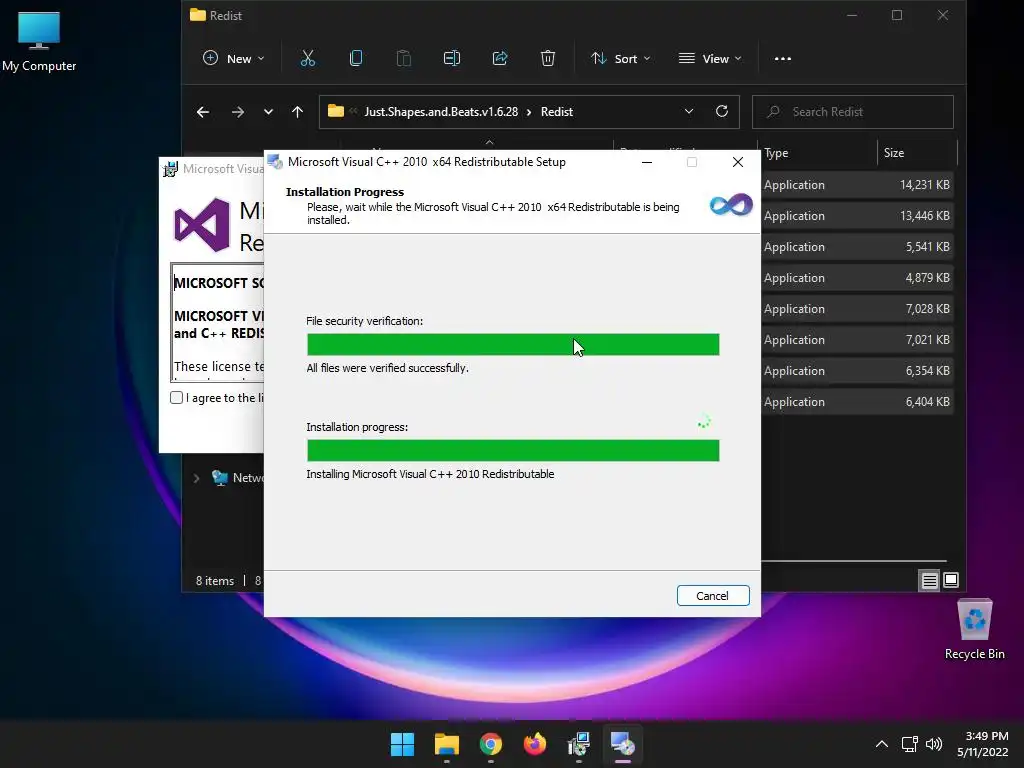Open File Explorer from the taskbar
Image resolution: width=1024 pixels, height=768 pixels.
447,744
